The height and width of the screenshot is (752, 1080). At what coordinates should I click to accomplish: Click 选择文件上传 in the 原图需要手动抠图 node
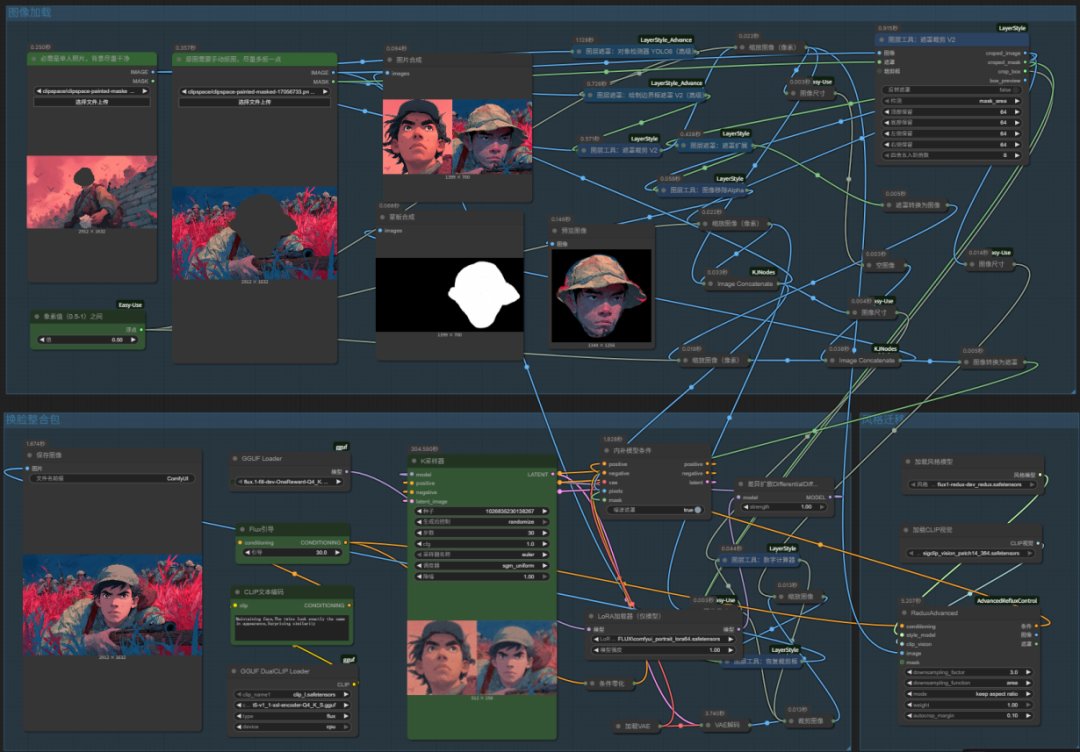[x=254, y=102]
